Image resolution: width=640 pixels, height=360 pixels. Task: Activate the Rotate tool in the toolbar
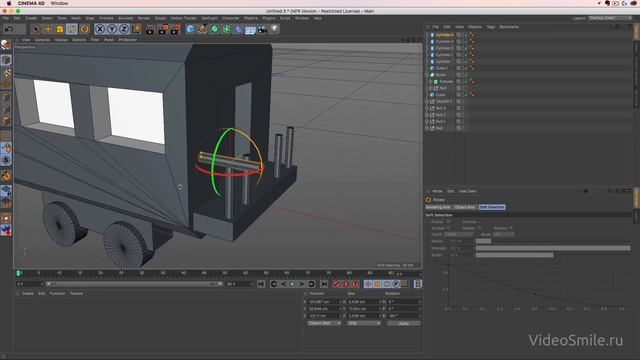pyautogui.click(x=72, y=29)
